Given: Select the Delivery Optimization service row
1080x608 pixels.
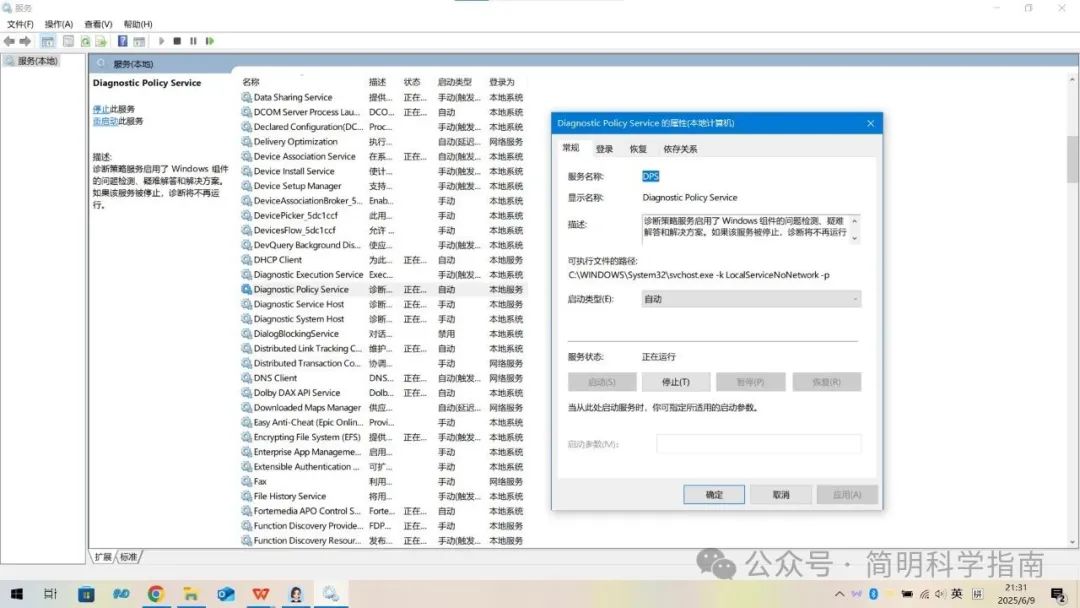Looking at the screenshot, I should tap(382, 142).
